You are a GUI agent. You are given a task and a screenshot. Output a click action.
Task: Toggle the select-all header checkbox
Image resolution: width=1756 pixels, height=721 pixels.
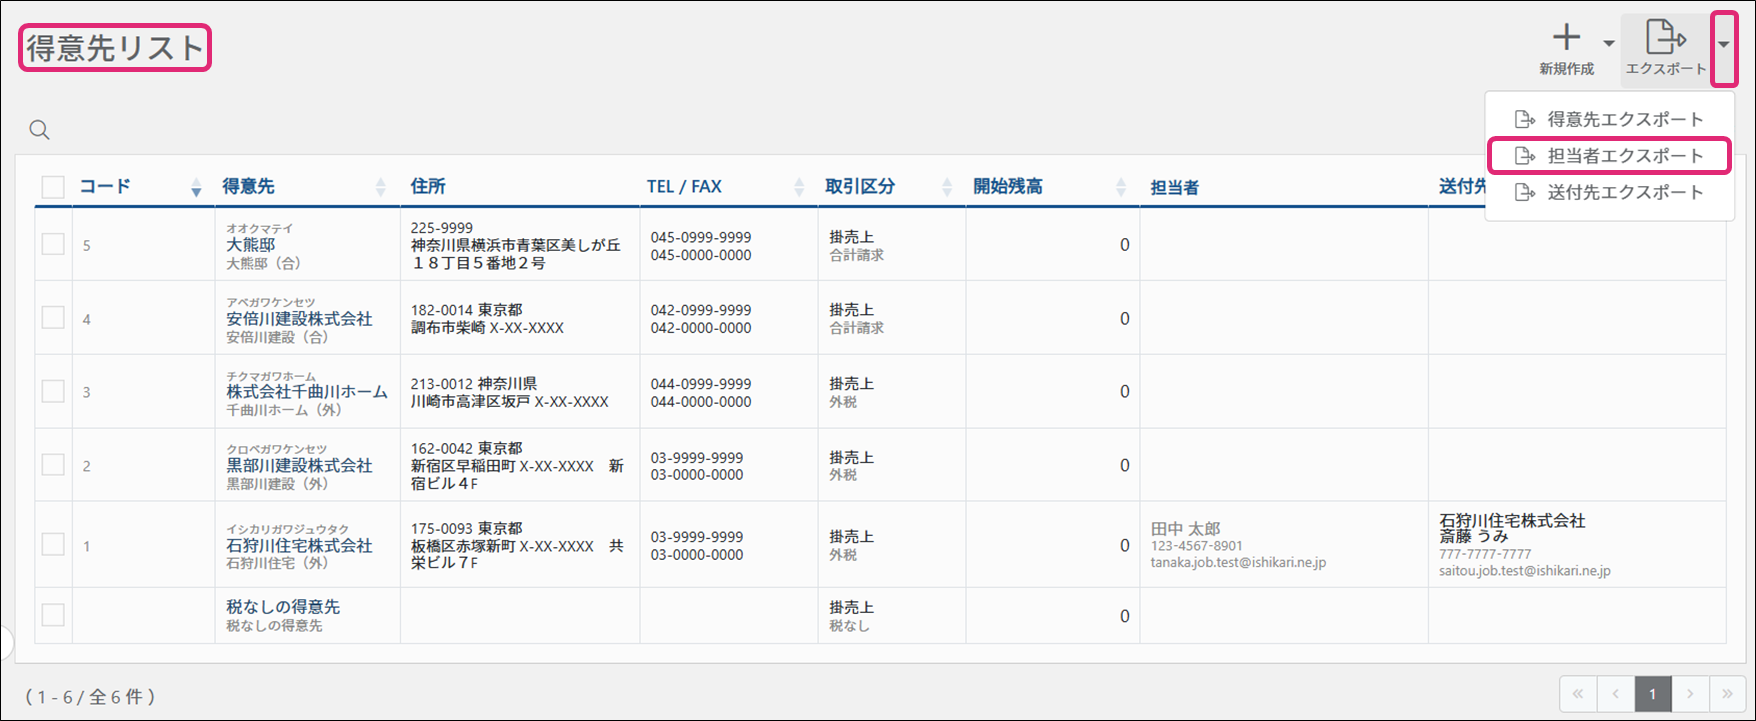pyautogui.click(x=53, y=187)
